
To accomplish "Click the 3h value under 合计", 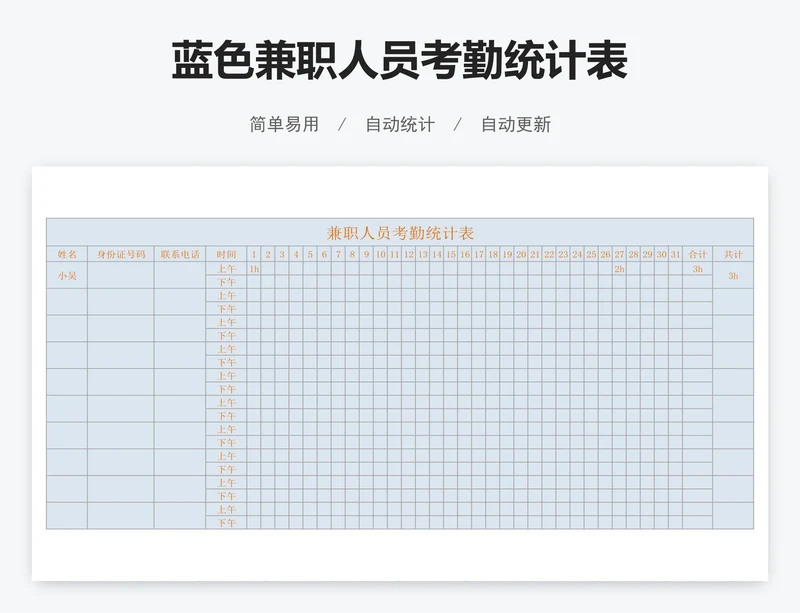I will tap(697, 269).
